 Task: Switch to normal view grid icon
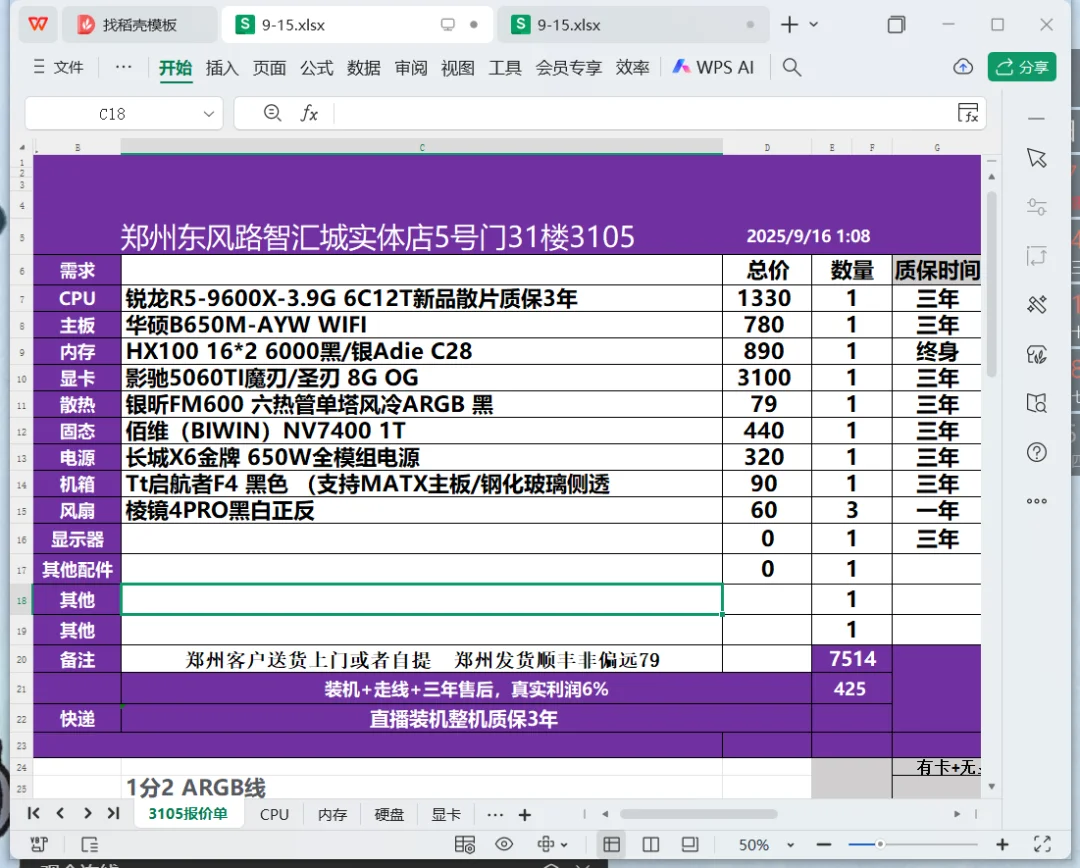coord(611,845)
